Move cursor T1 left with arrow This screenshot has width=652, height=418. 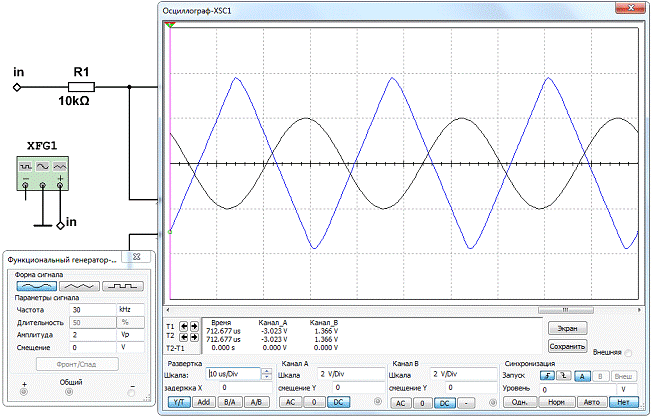181,327
